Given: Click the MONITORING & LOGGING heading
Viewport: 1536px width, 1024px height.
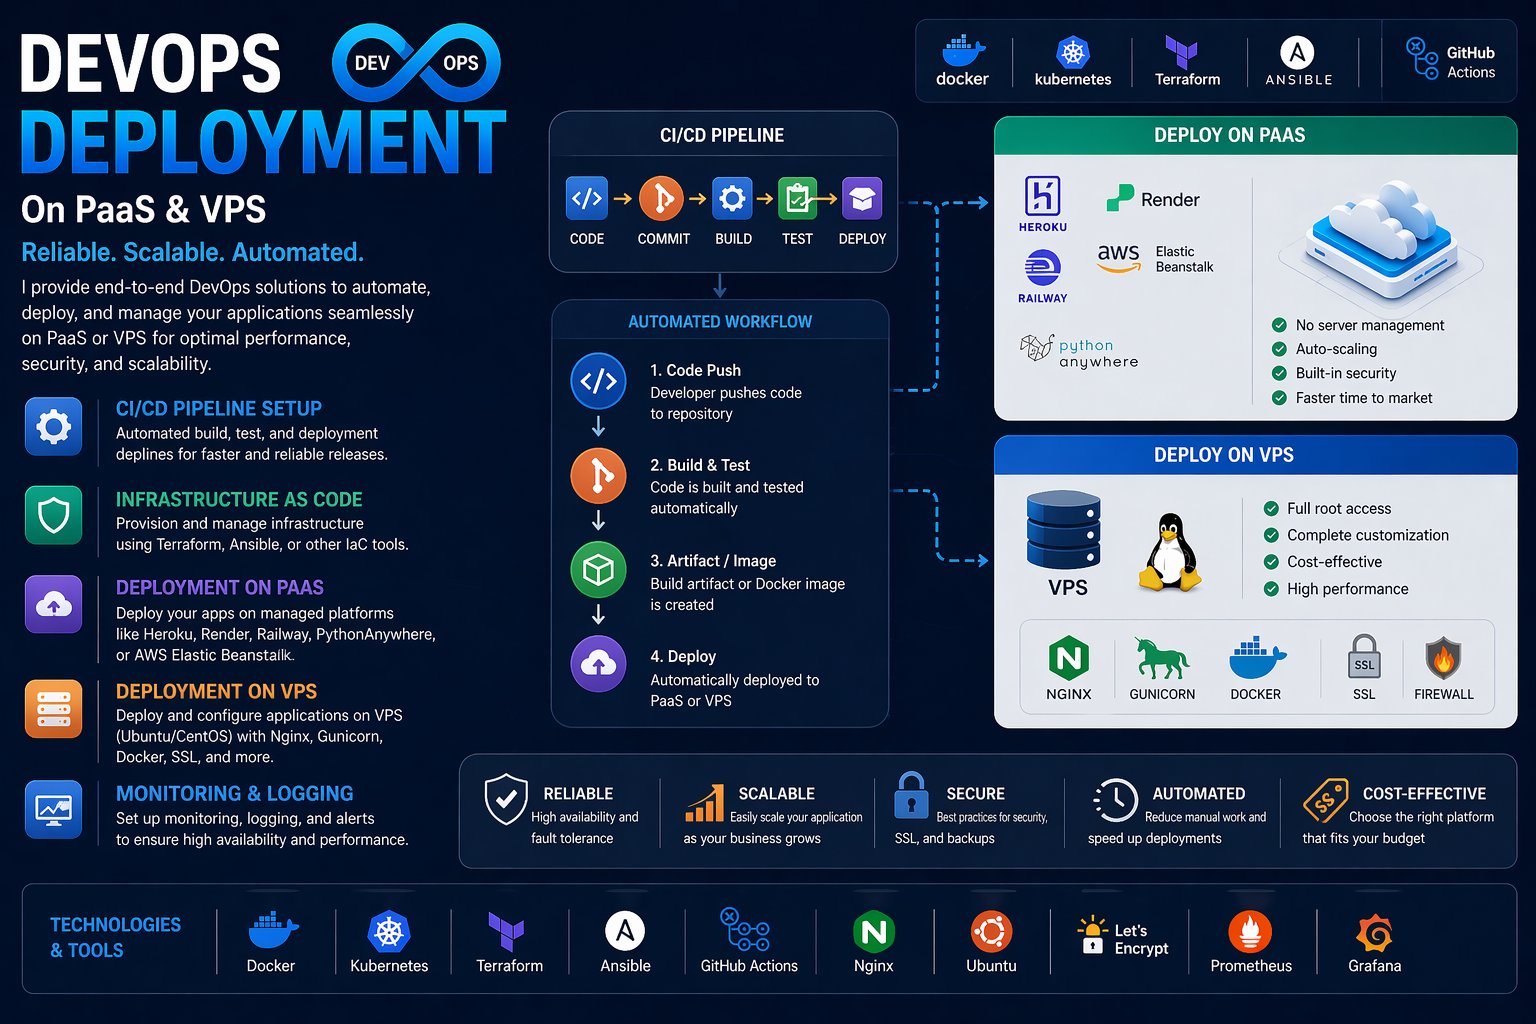Looking at the screenshot, I should point(235,793).
